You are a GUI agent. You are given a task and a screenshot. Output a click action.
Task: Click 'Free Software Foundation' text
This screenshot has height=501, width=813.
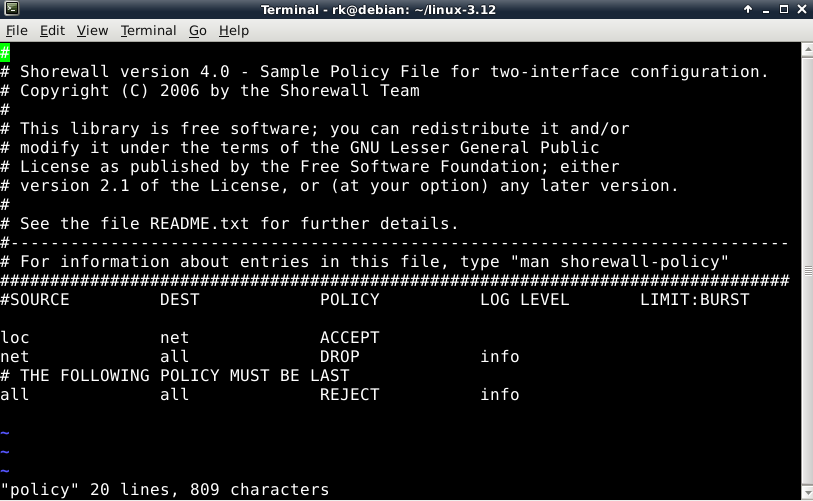coord(420,166)
